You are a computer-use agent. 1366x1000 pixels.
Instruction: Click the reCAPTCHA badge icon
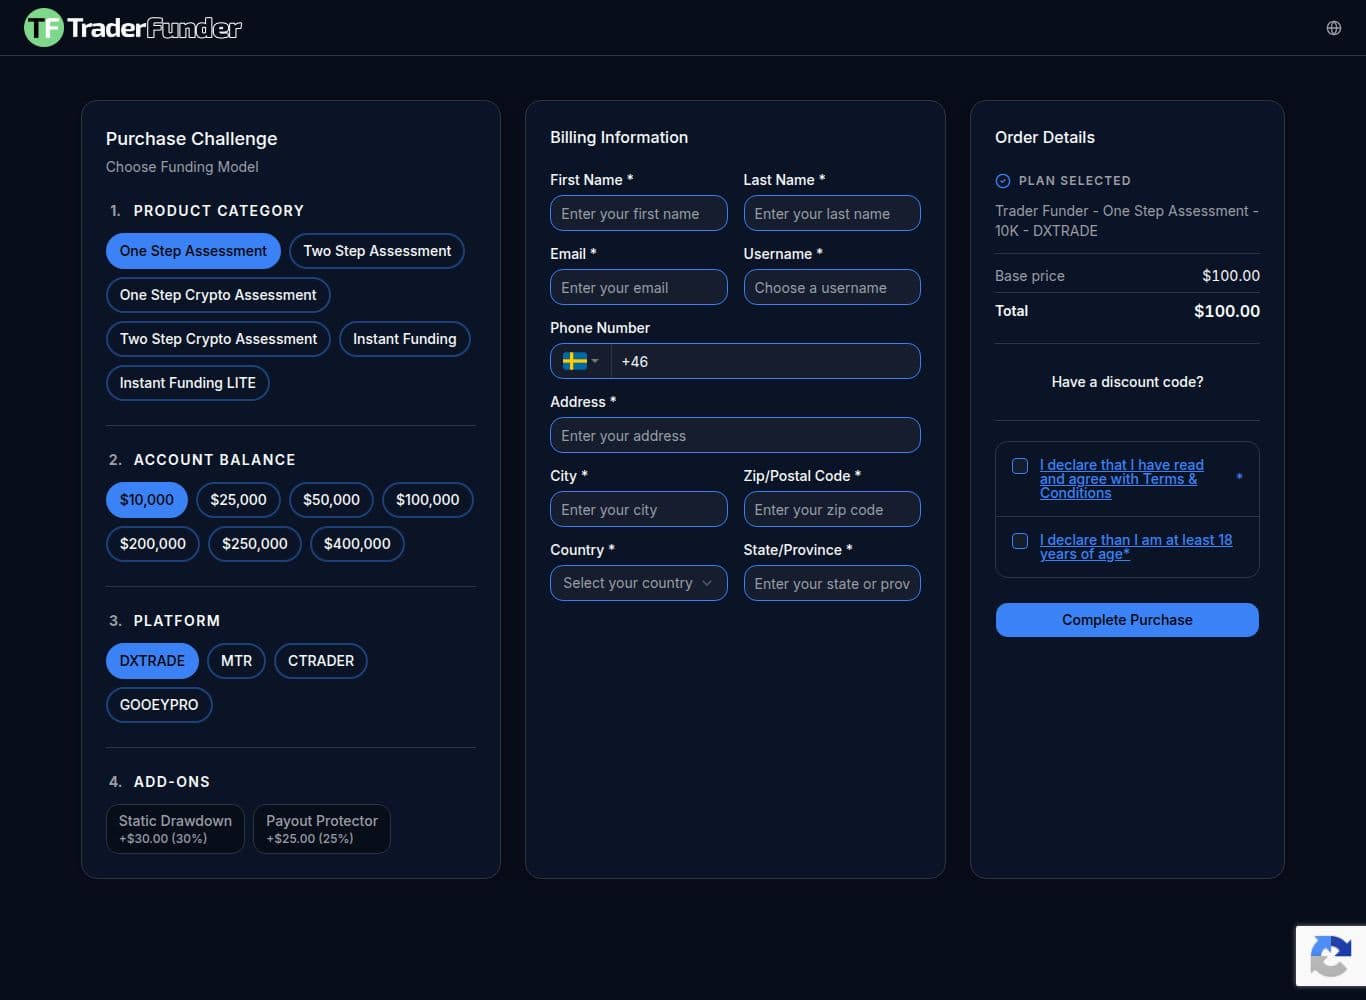click(1331, 957)
